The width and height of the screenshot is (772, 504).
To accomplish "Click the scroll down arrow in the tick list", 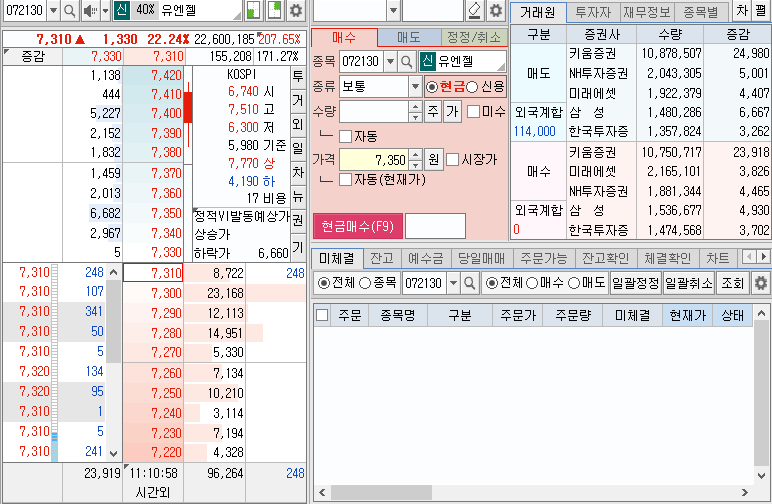I will click(x=114, y=453).
